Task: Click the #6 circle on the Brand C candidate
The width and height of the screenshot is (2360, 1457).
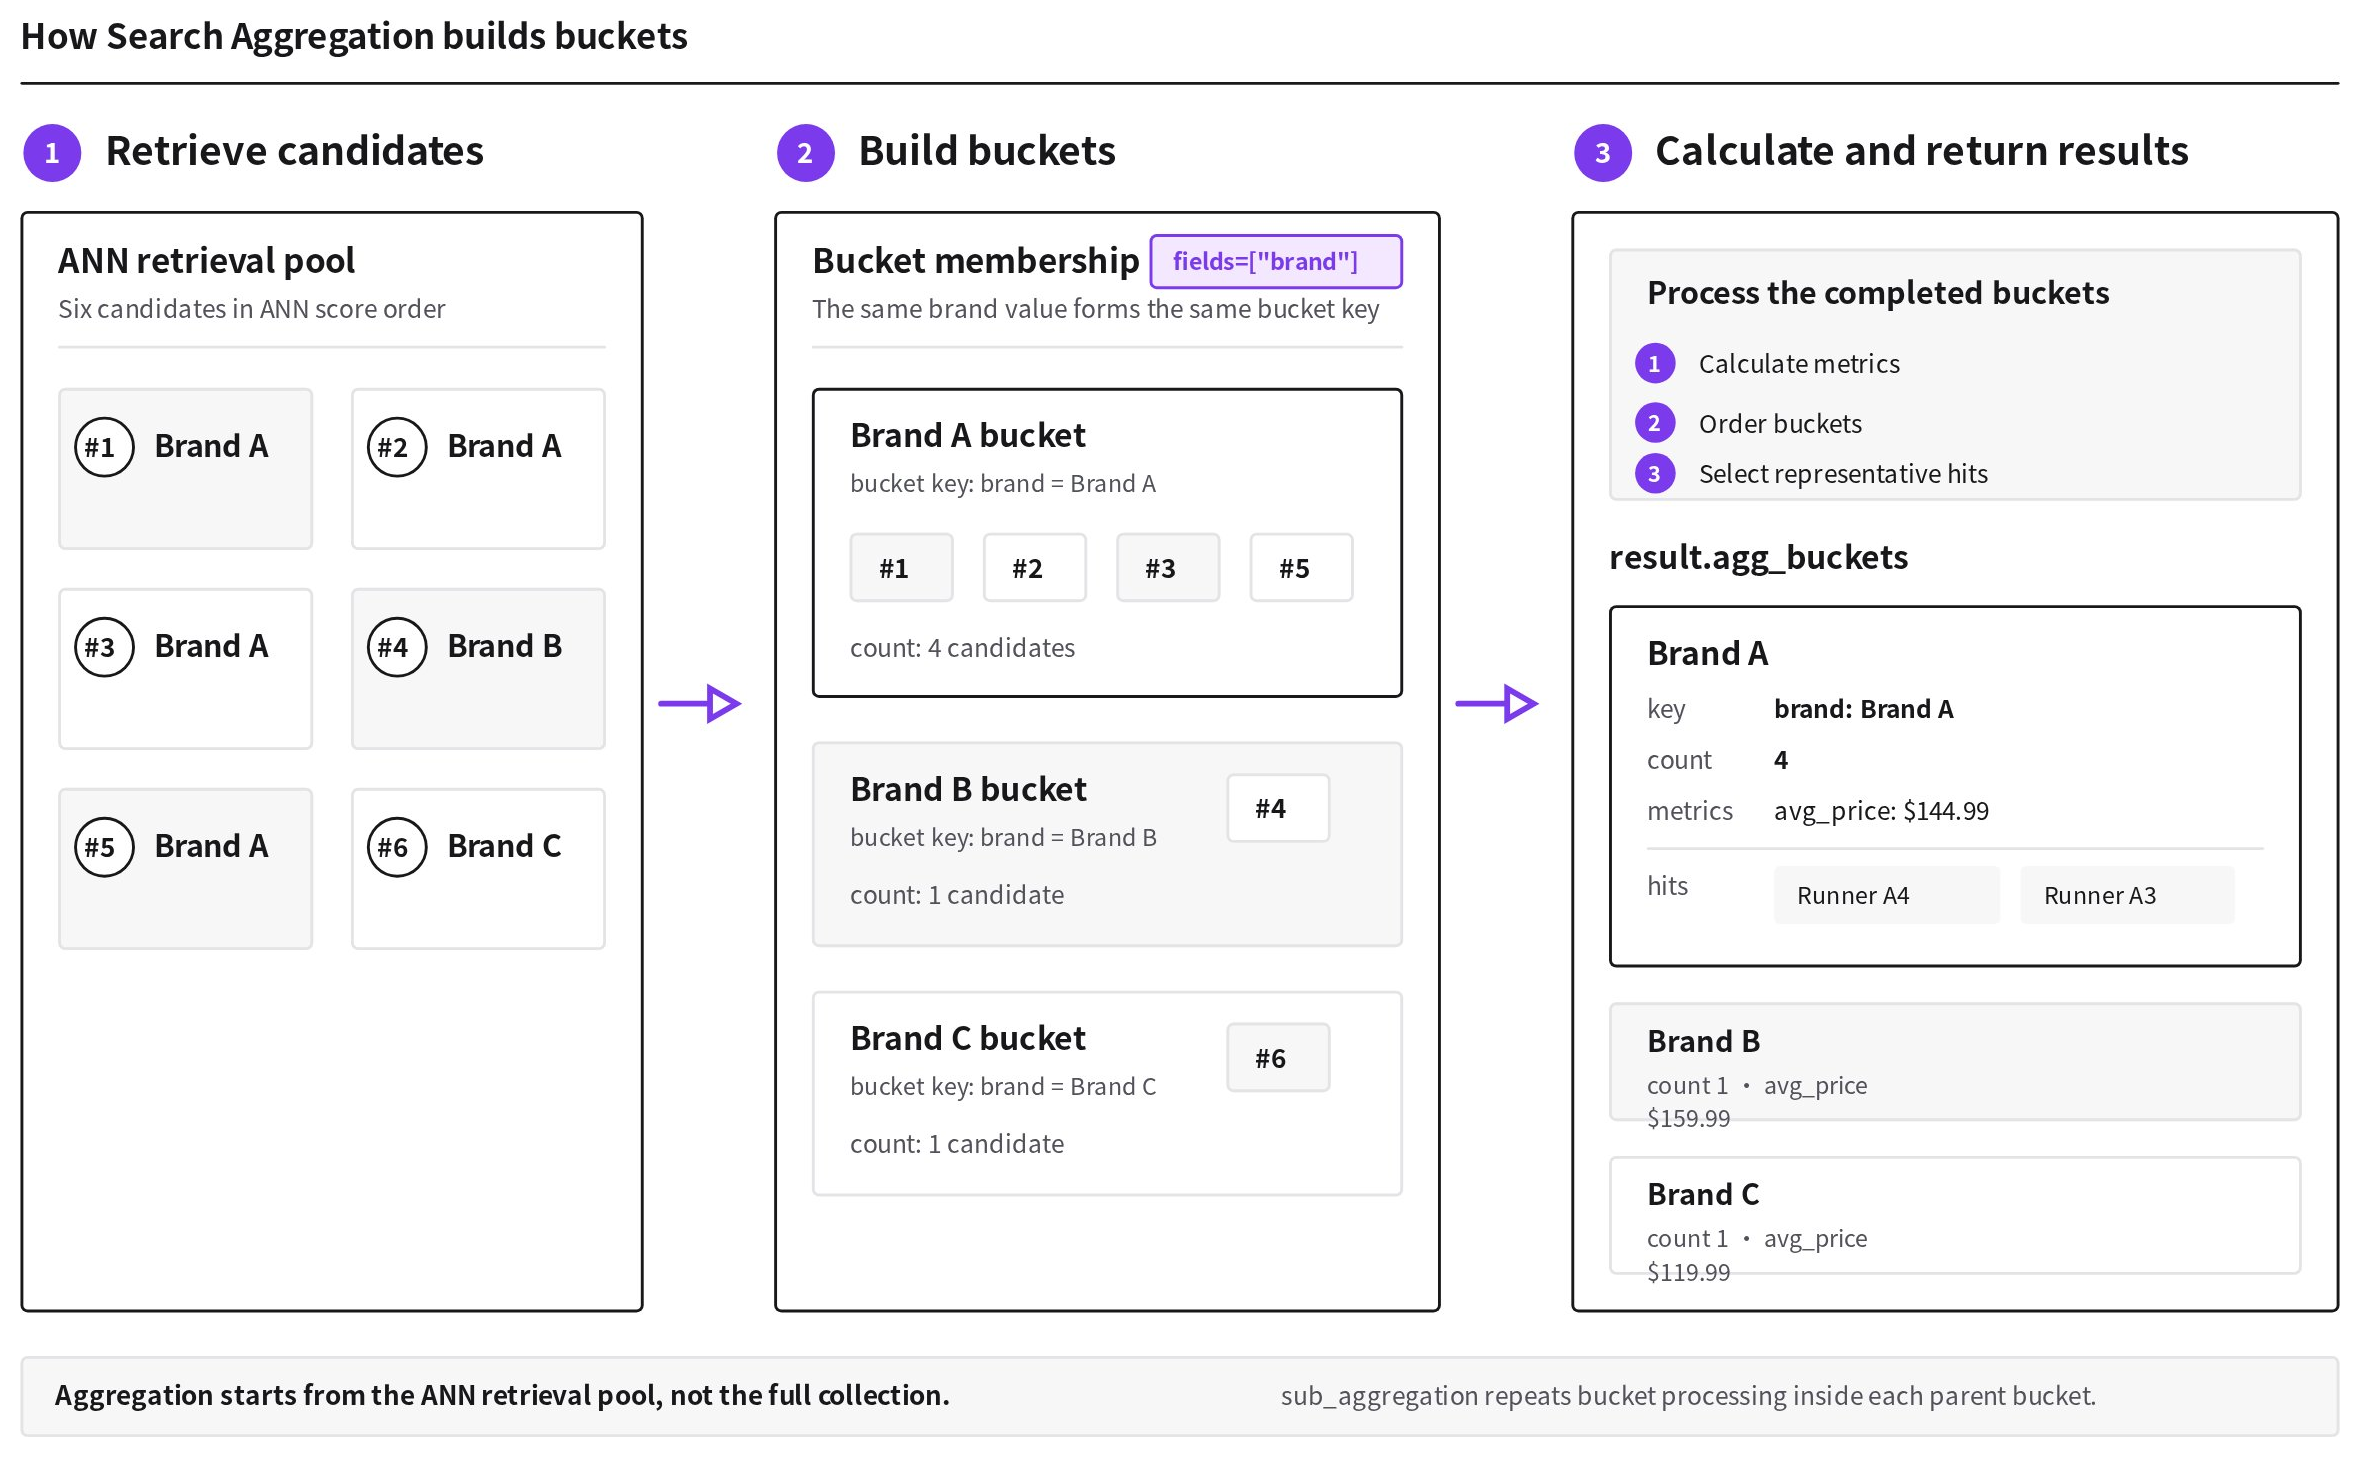Action: pyautogui.click(x=397, y=847)
